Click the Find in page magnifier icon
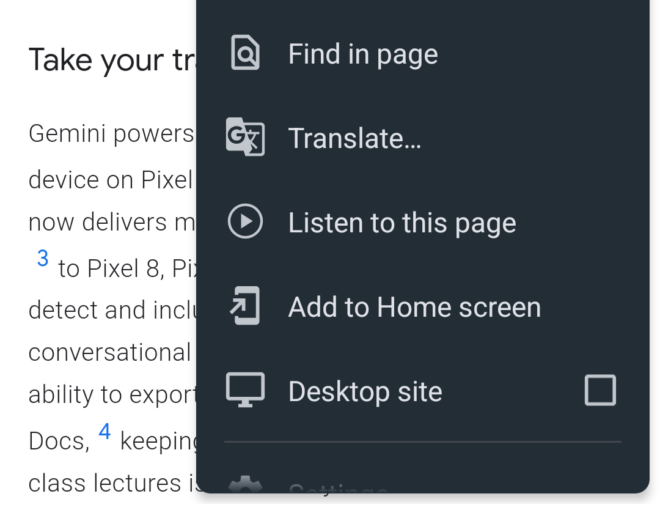 click(245, 54)
